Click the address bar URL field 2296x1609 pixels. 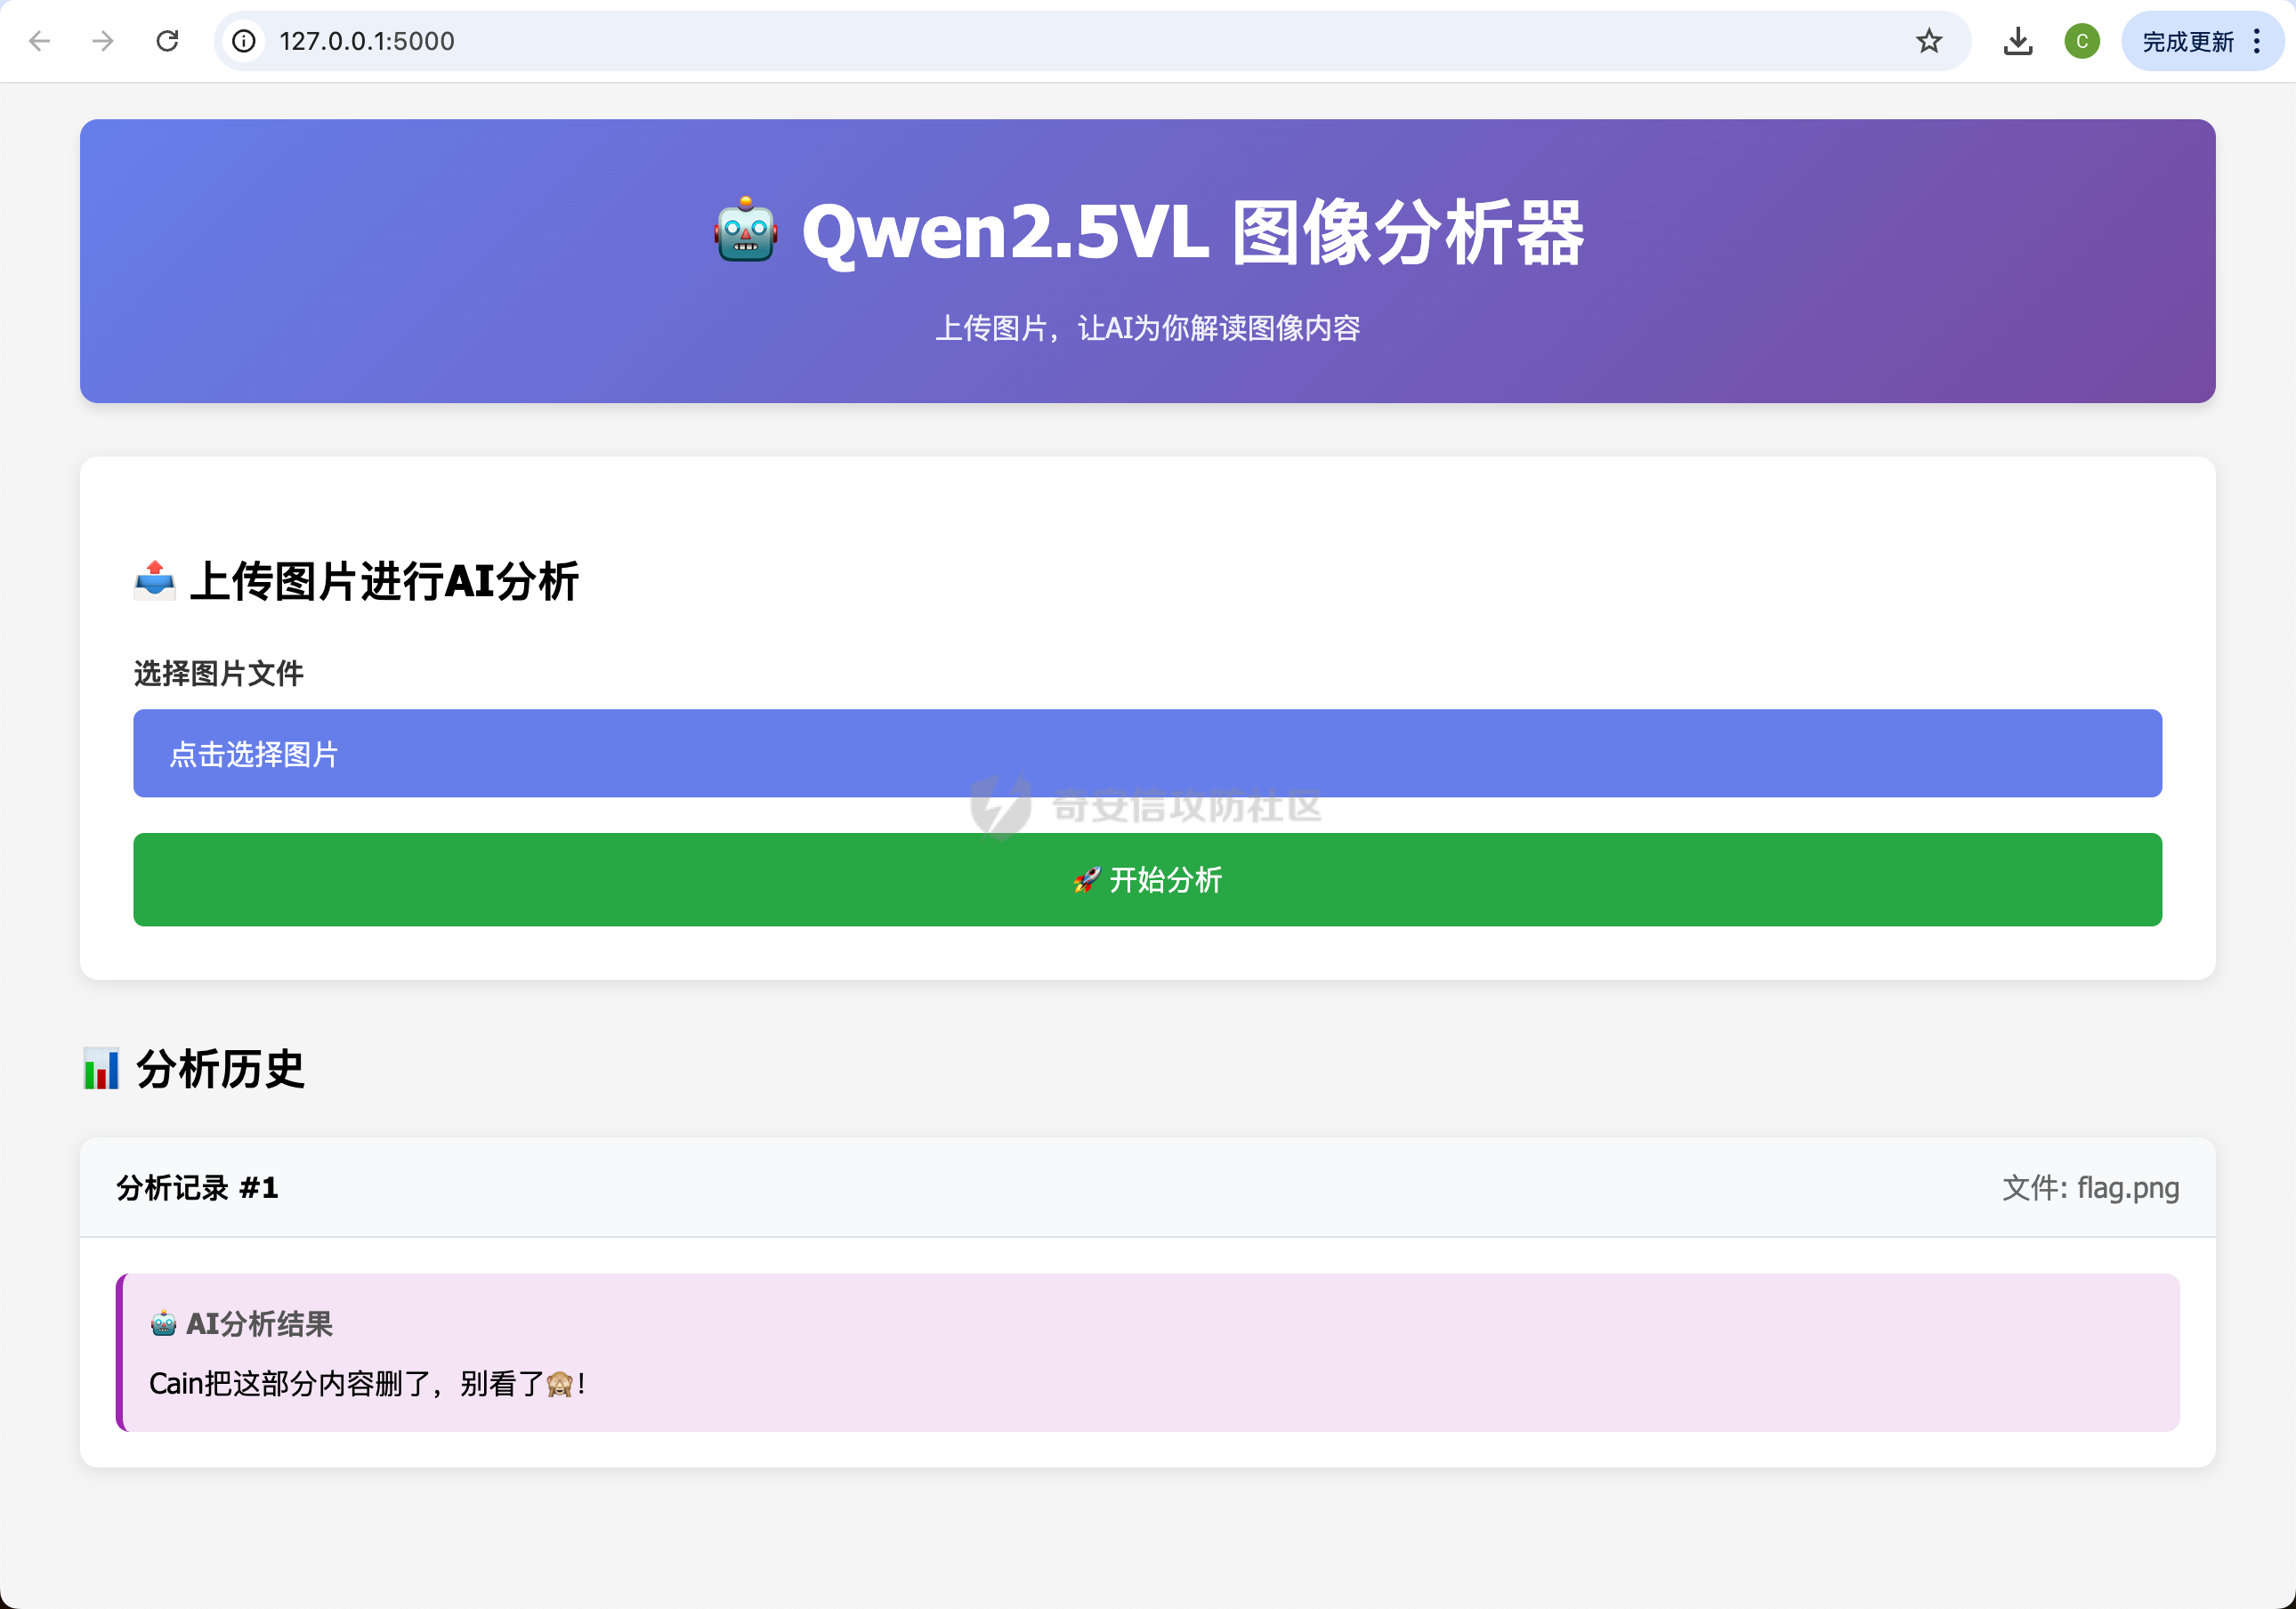point(1000,41)
